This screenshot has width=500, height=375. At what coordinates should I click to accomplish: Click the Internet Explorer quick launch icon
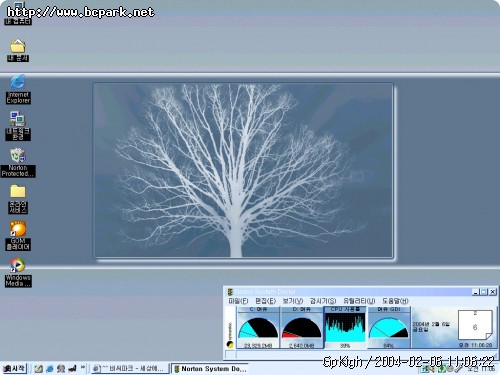(x=50, y=368)
